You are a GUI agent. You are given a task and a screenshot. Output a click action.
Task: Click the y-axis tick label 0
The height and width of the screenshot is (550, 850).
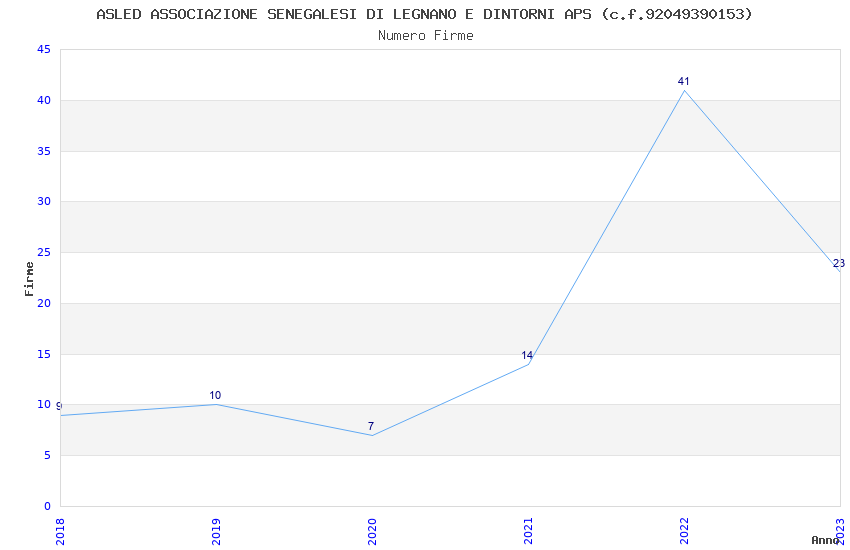point(48,507)
